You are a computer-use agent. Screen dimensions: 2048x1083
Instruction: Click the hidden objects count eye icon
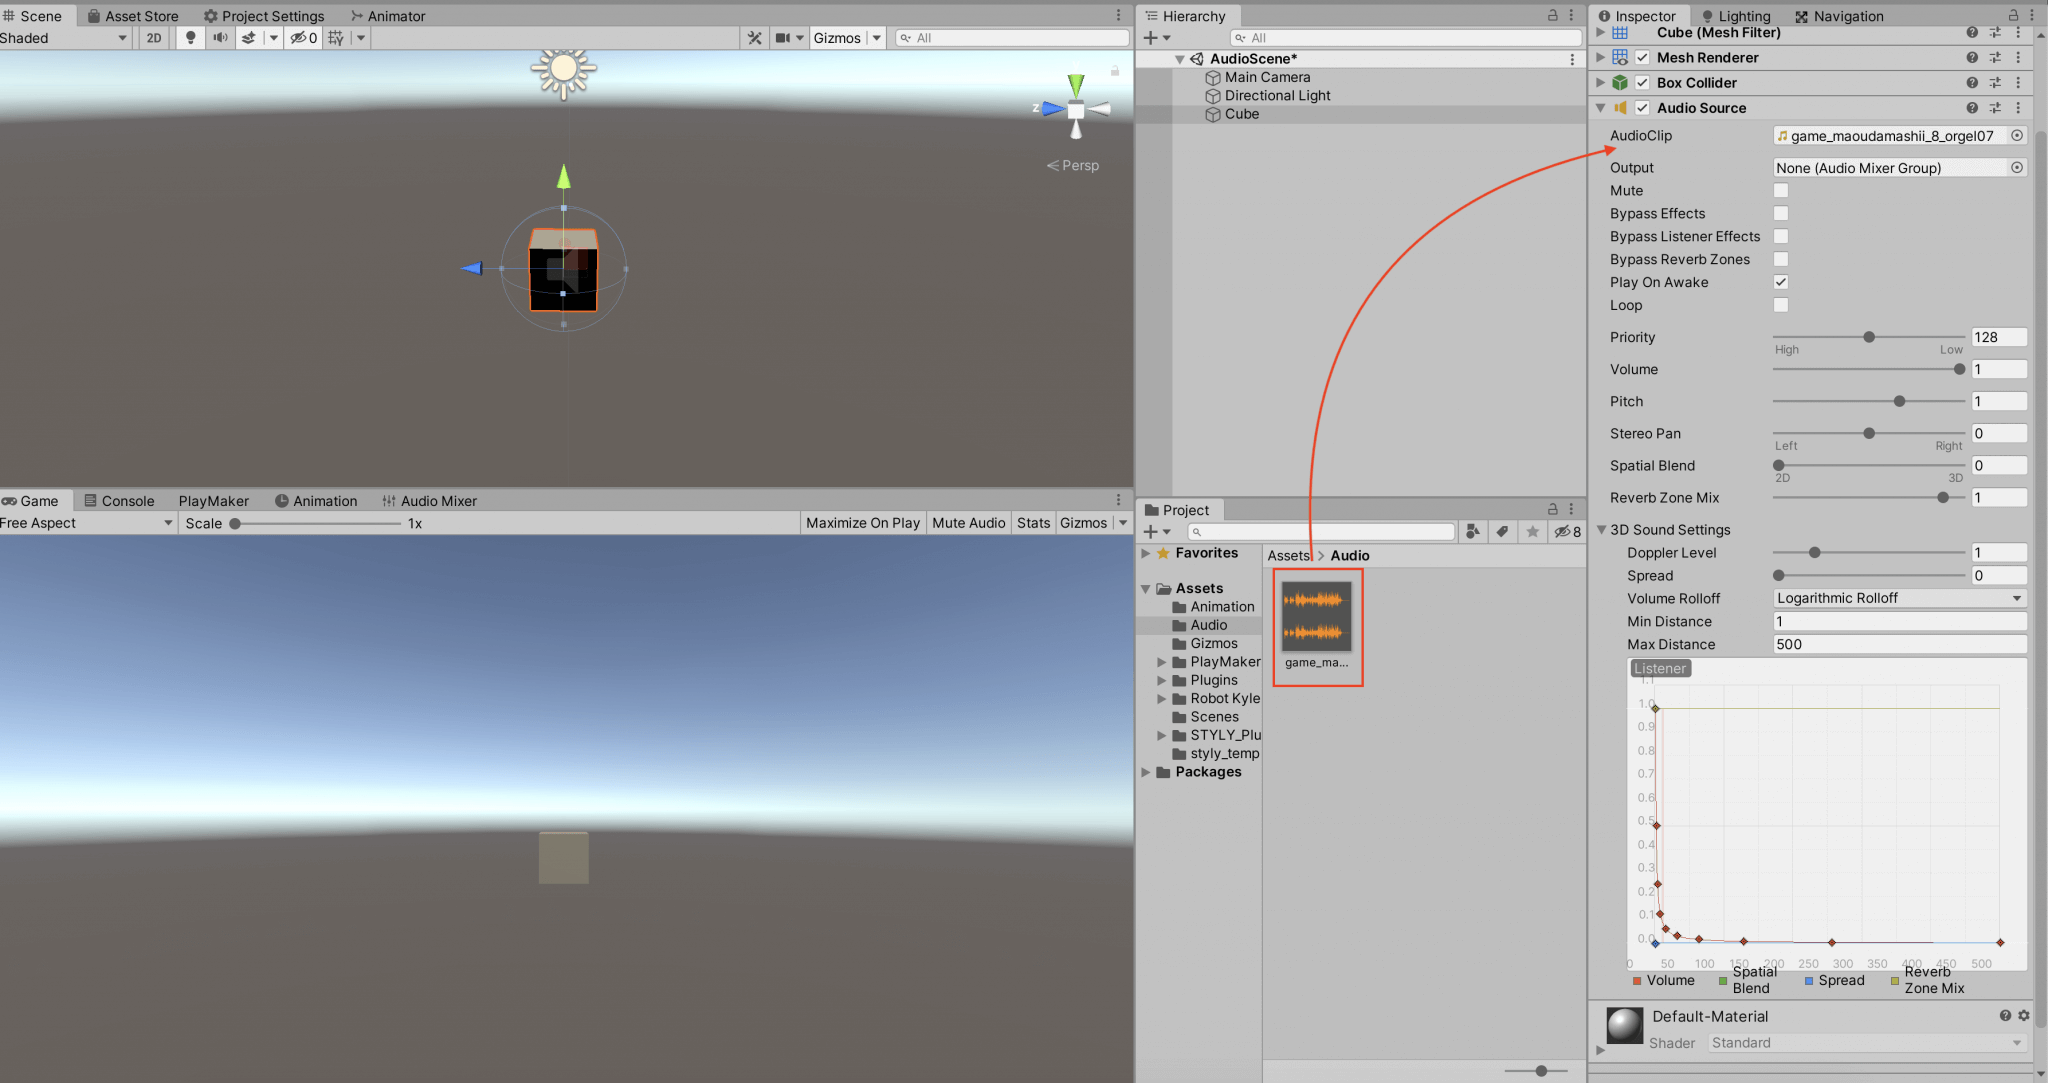tap(301, 38)
